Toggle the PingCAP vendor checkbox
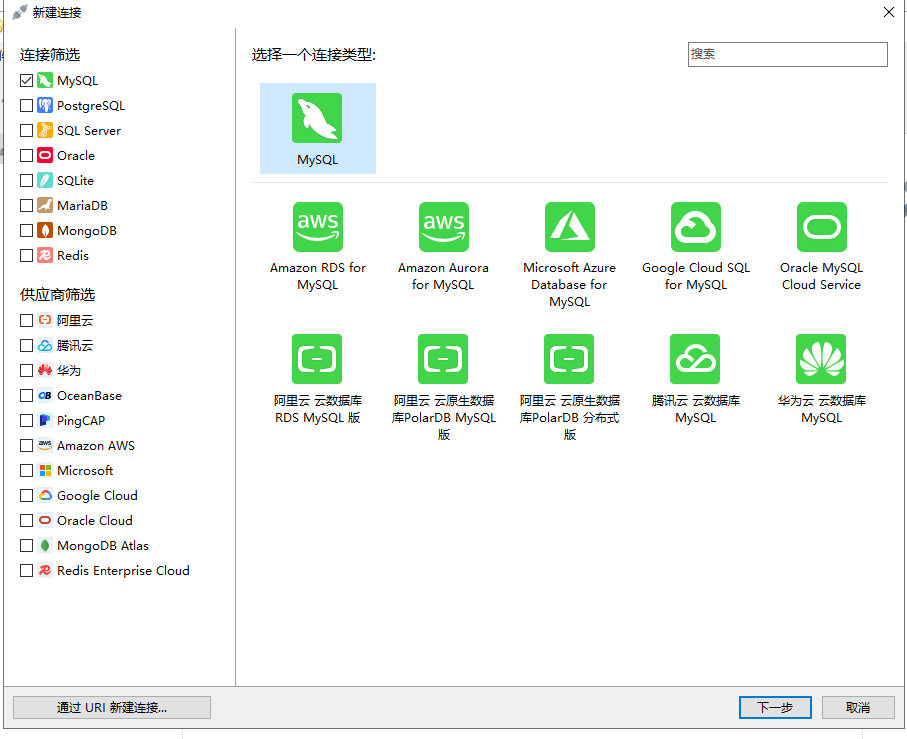907x739 pixels. pyautogui.click(x=27, y=420)
